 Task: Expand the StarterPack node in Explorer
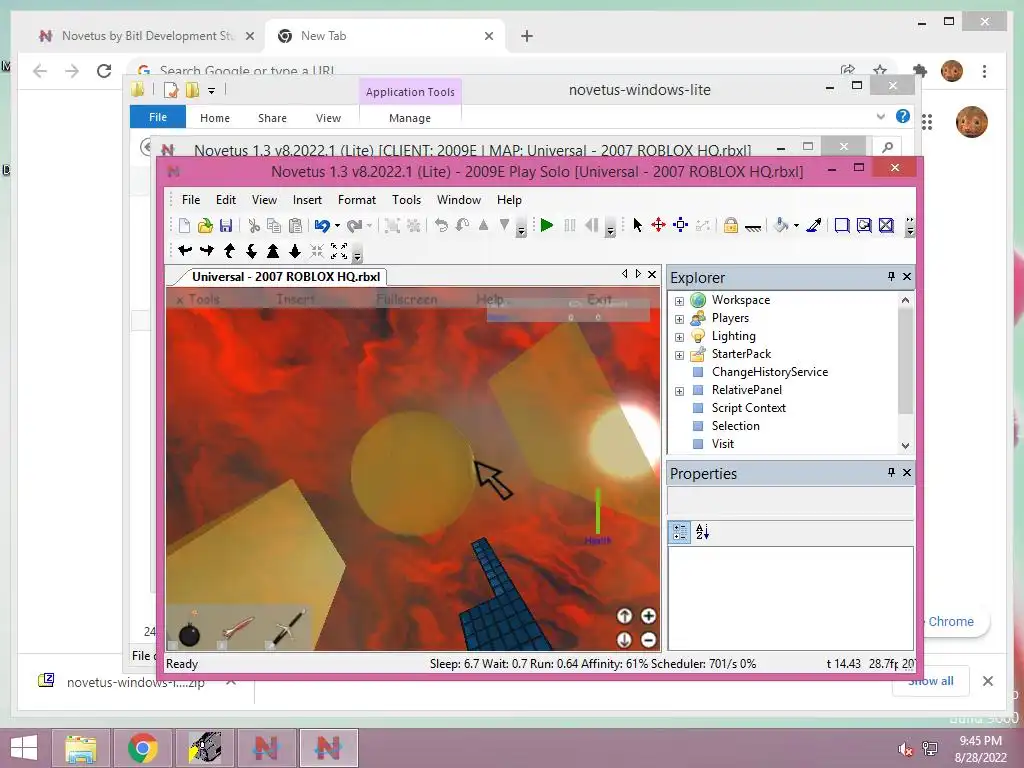click(679, 355)
